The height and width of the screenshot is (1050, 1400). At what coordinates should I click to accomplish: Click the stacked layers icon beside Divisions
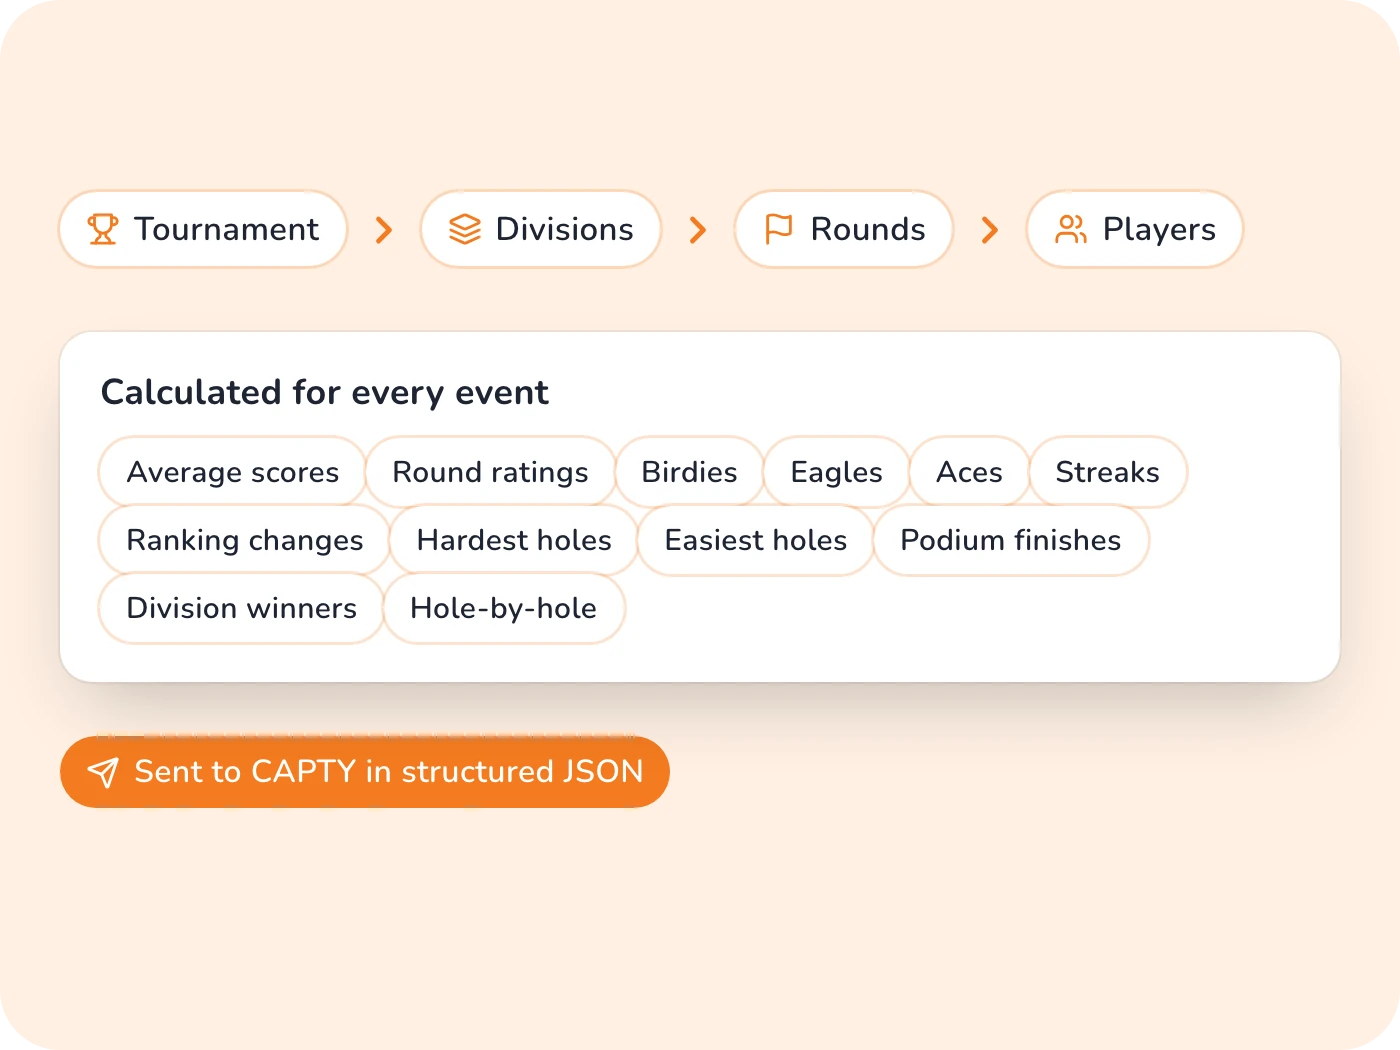click(x=465, y=229)
